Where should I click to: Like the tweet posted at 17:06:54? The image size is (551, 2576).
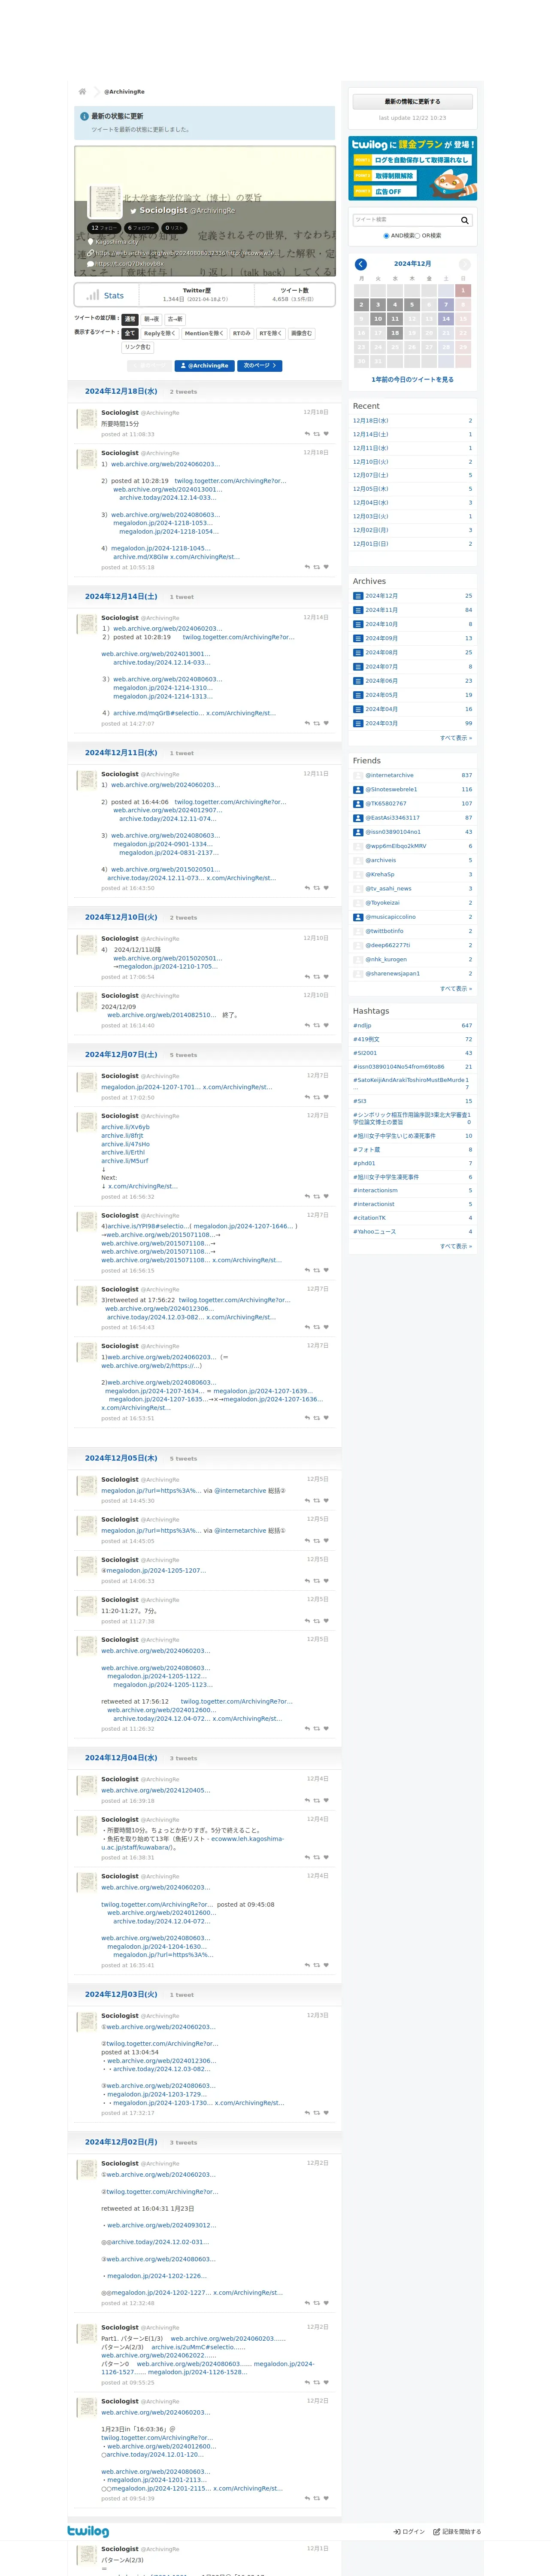(326, 977)
